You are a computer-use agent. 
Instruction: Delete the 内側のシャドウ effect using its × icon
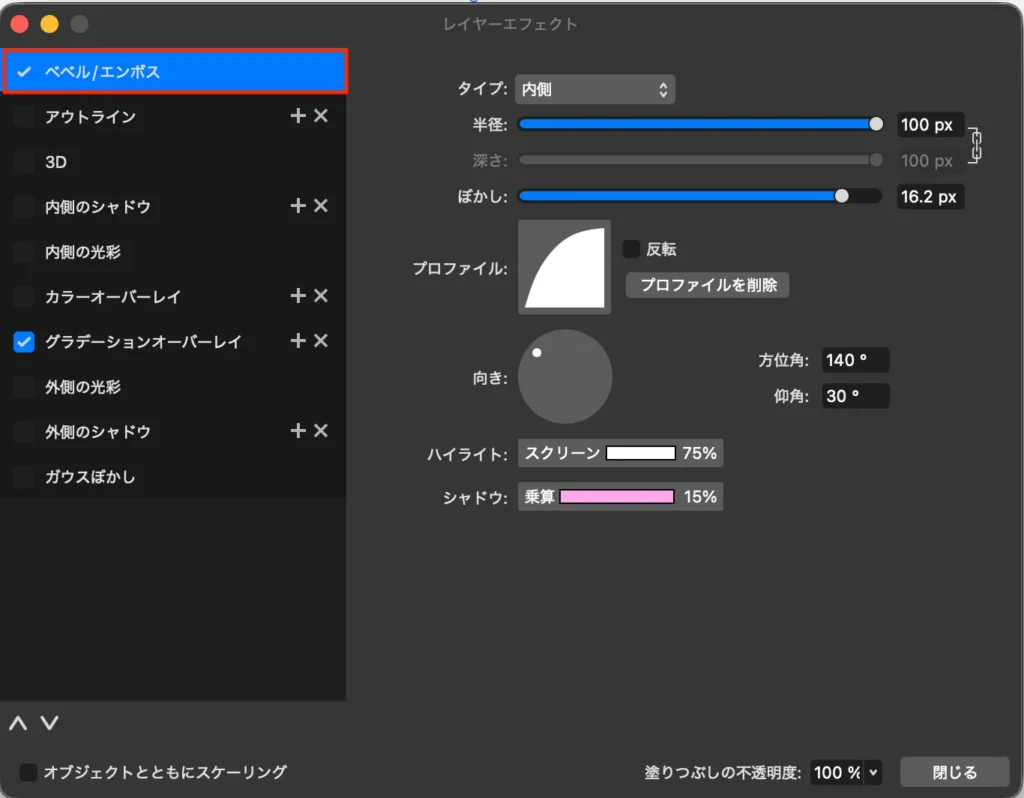319,206
